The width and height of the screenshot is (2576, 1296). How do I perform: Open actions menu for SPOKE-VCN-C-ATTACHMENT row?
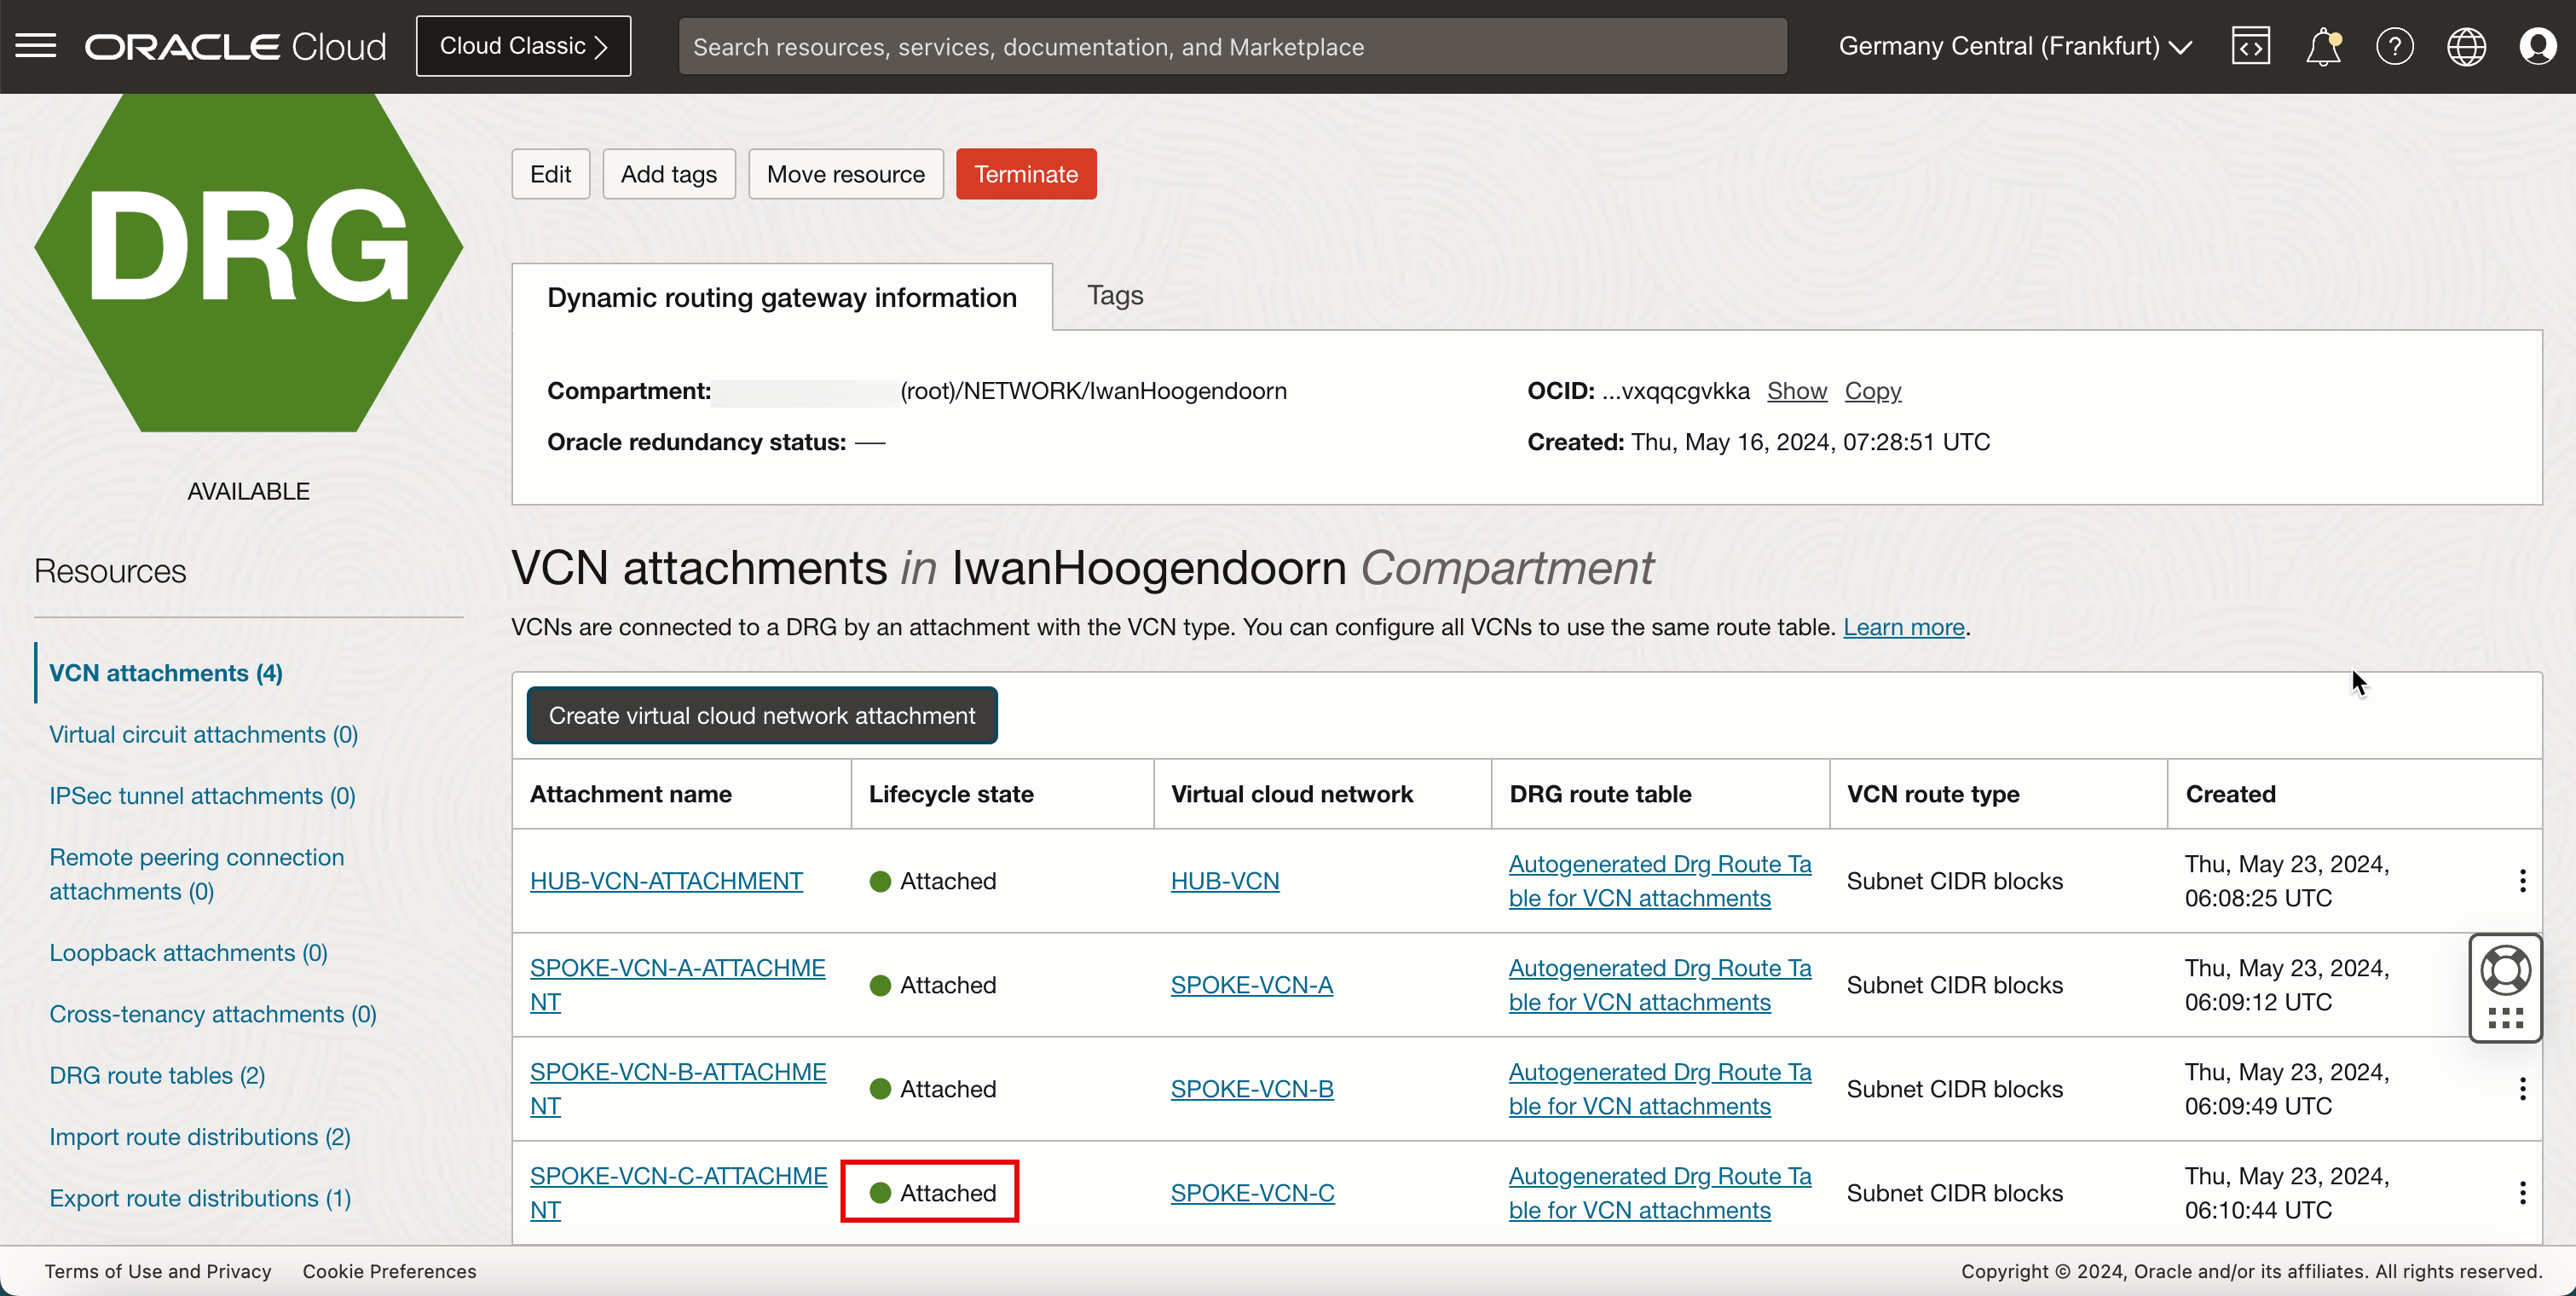[2523, 1192]
